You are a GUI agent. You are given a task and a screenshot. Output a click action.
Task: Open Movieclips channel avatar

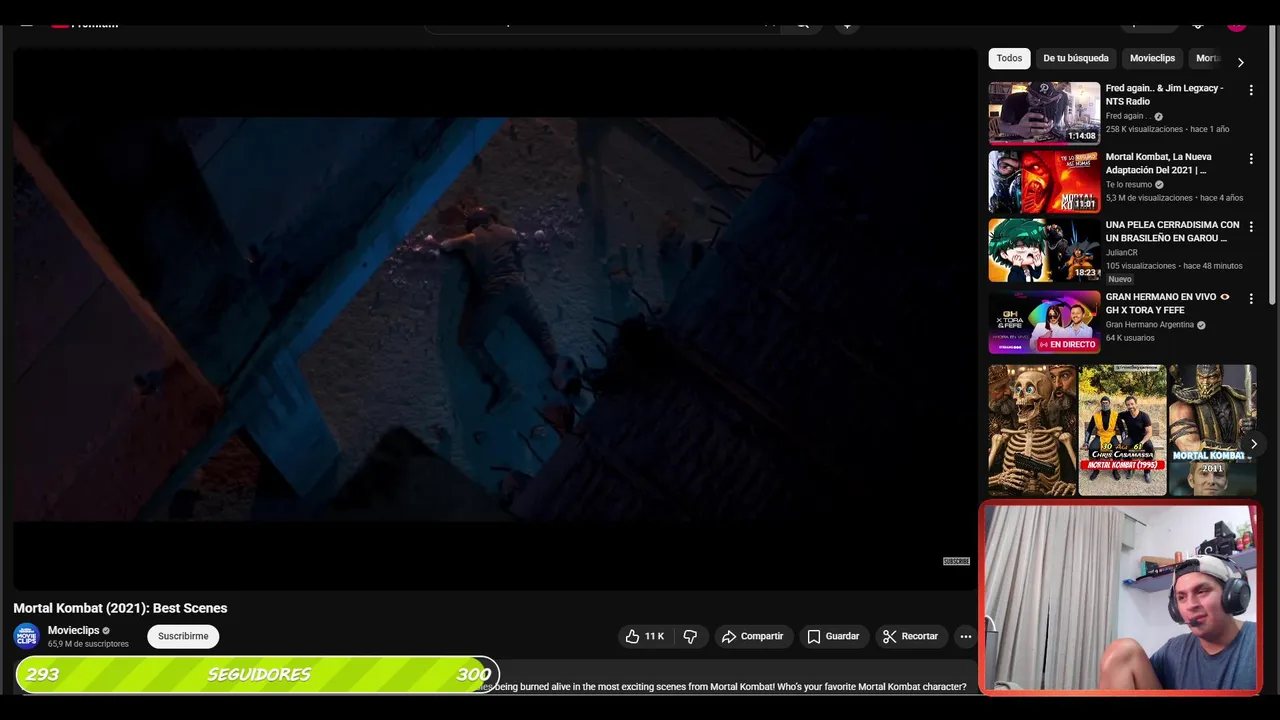pyautogui.click(x=26, y=636)
